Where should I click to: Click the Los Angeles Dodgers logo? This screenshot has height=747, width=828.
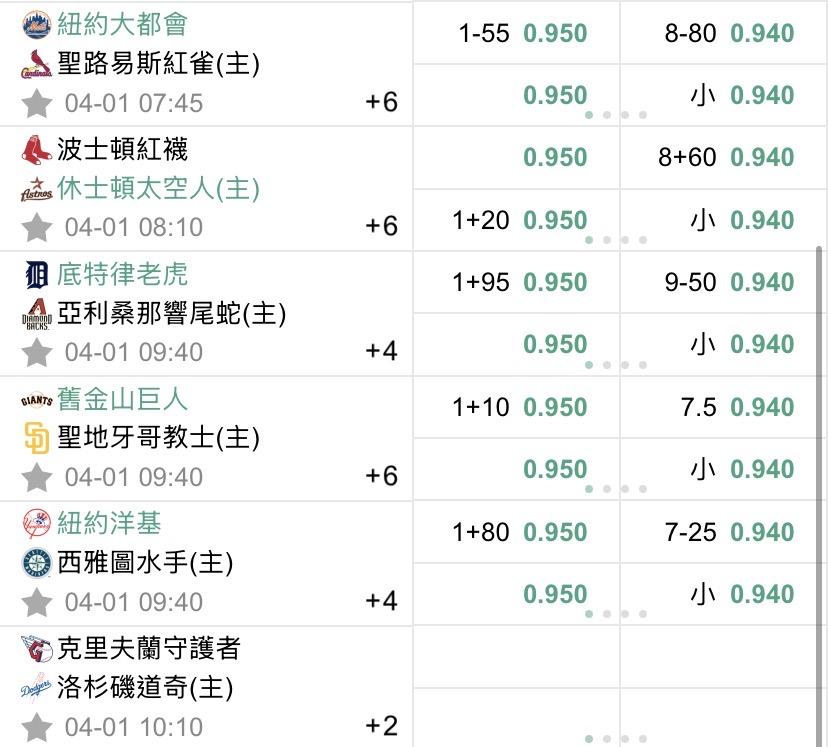pyautogui.click(x=36, y=688)
